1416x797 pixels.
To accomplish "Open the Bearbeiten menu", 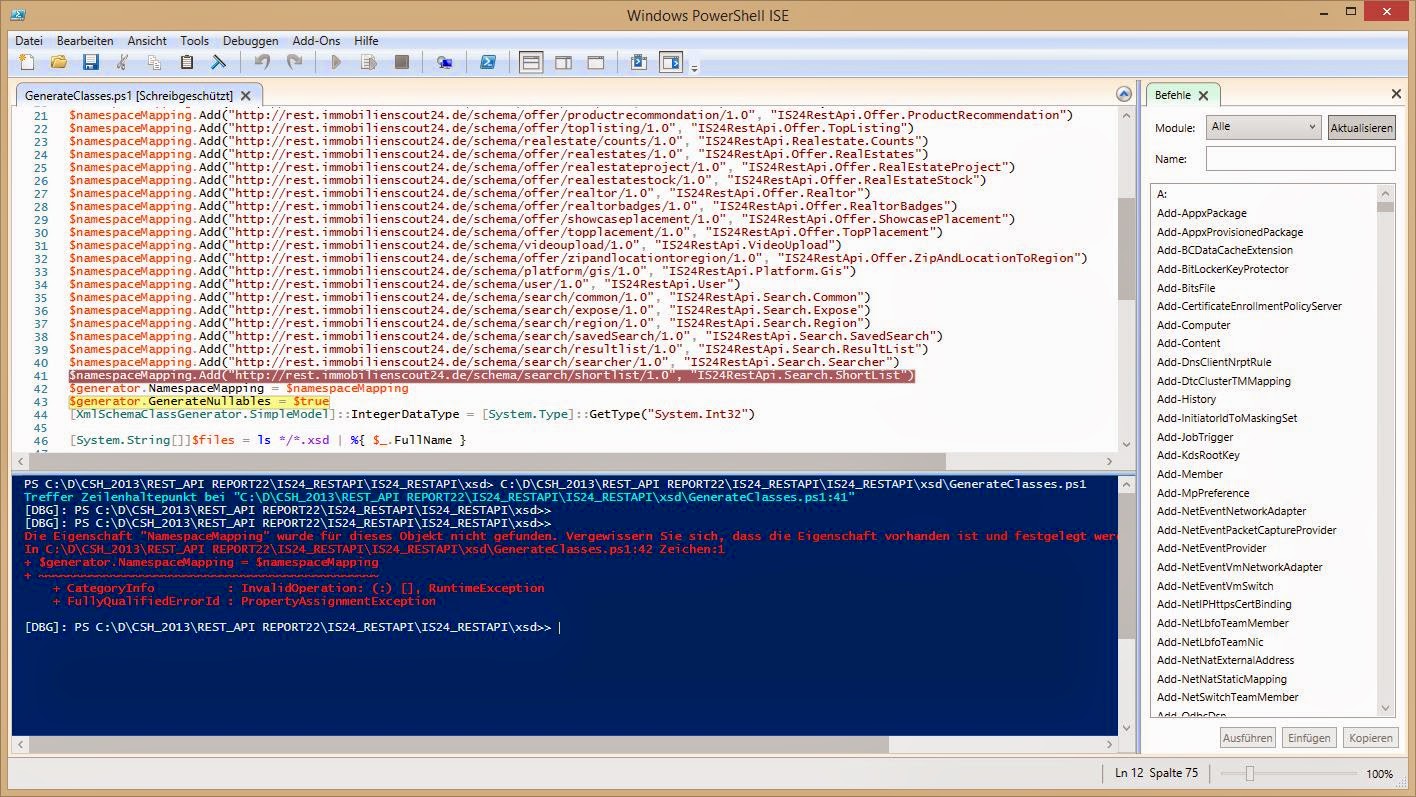I will click(x=85, y=41).
